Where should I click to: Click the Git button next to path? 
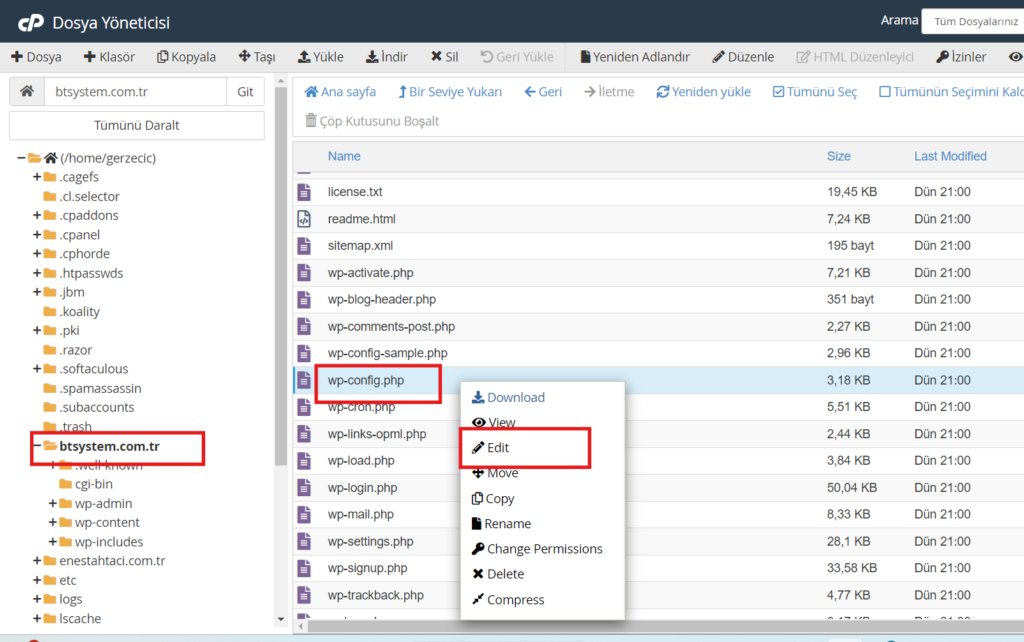[x=246, y=91]
